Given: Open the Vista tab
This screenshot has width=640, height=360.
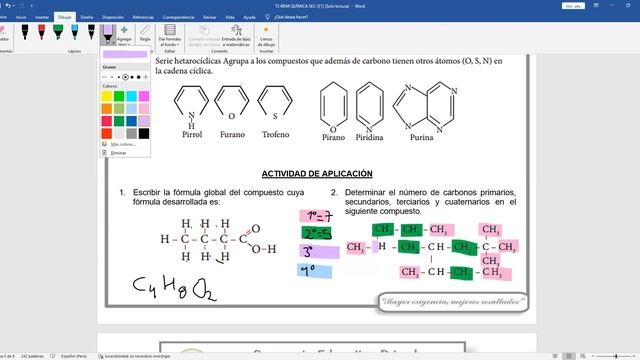Looking at the screenshot, I should (230, 17).
